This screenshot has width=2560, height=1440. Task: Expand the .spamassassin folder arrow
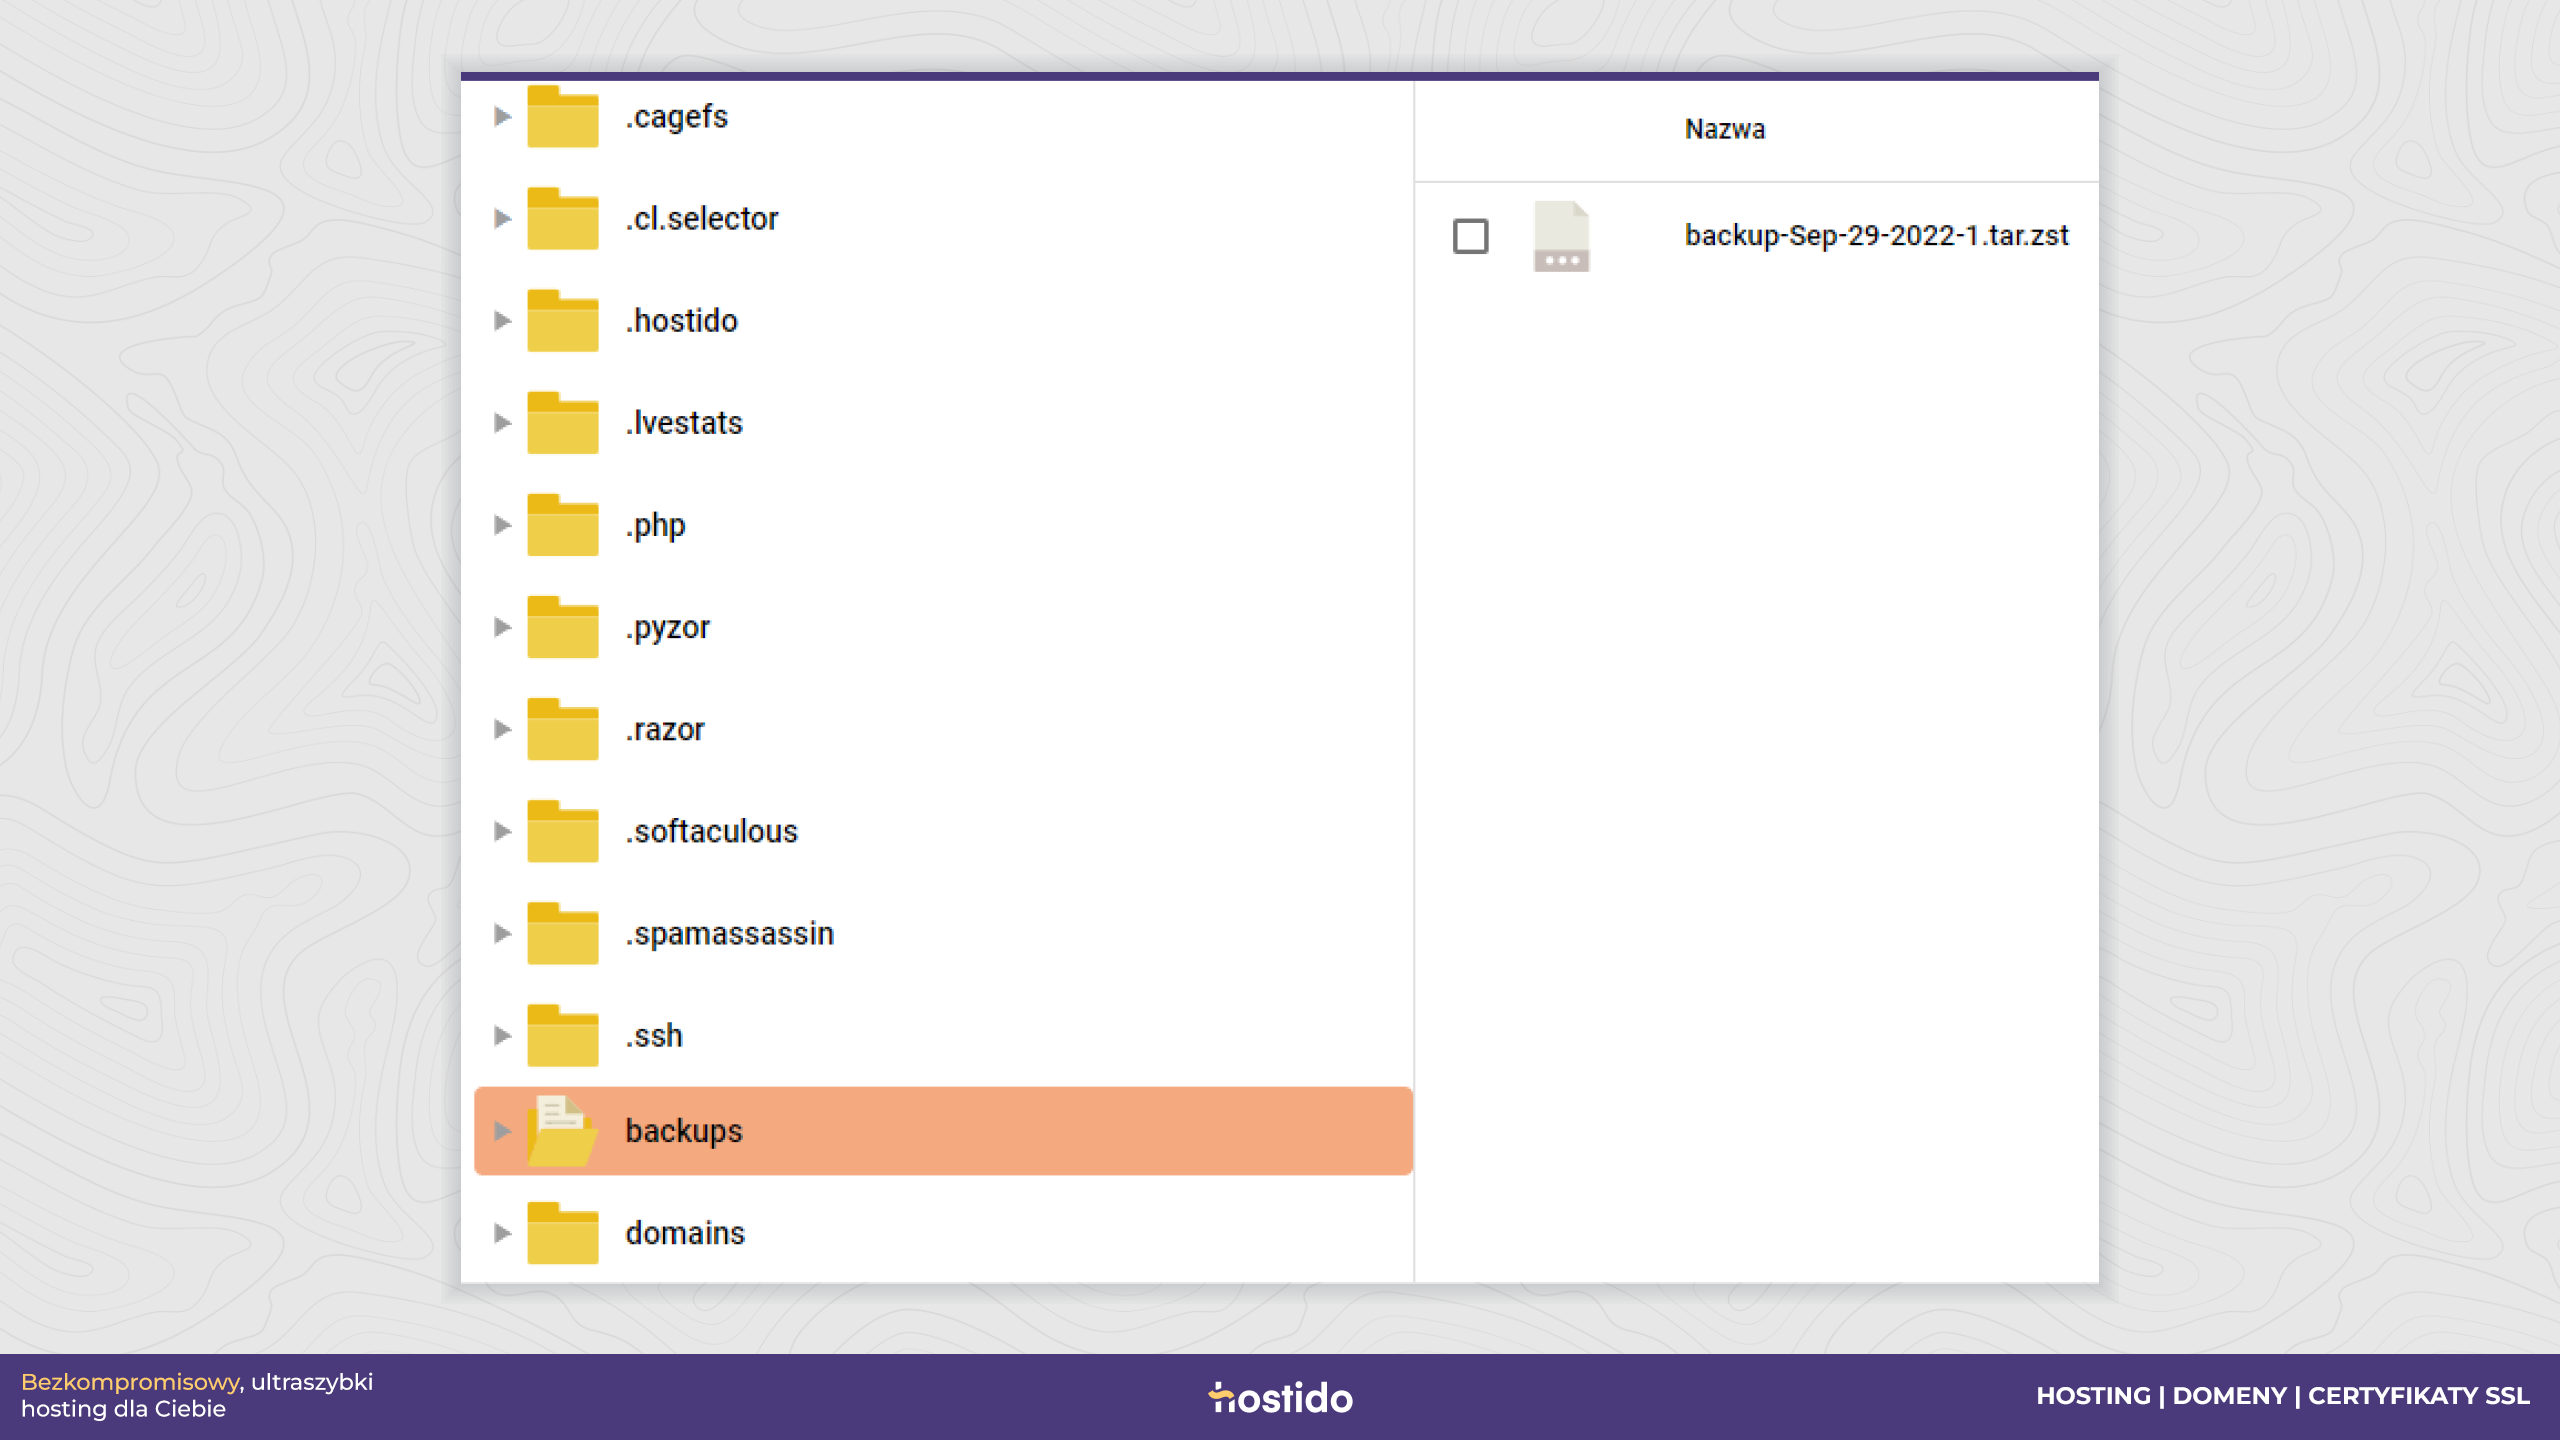click(x=502, y=933)
